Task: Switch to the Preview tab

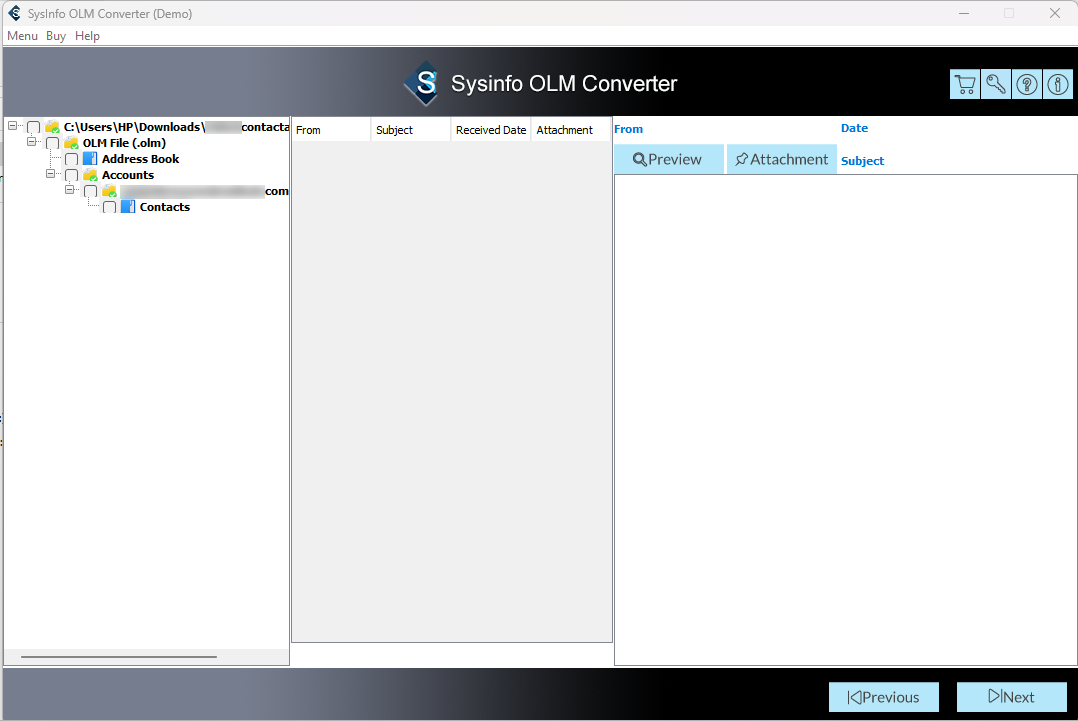Action: (x=668, y=159)
